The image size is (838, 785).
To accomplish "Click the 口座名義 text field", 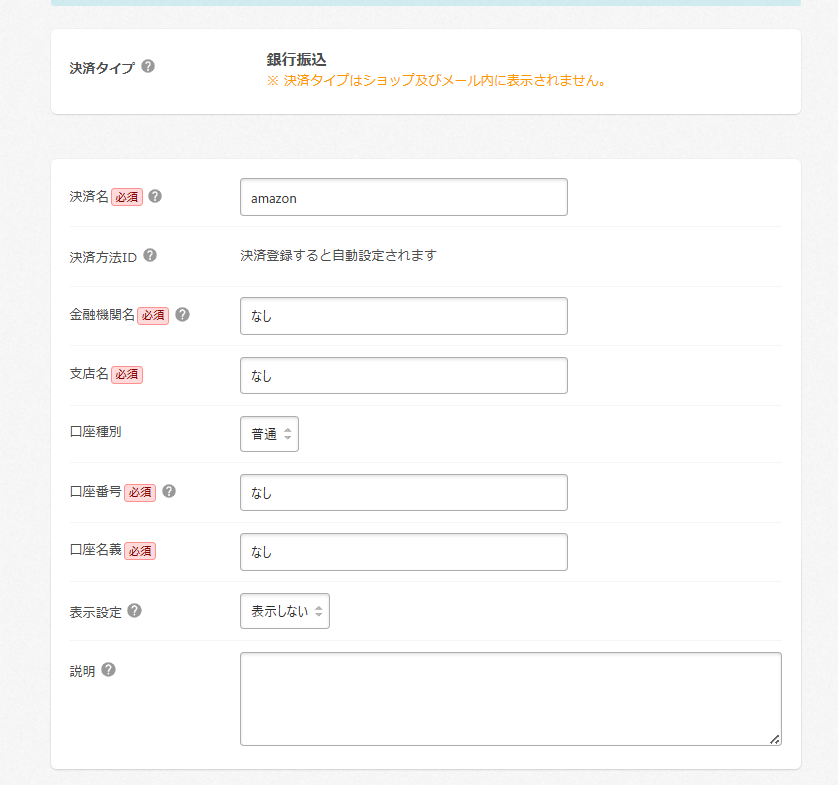I will [403, 552].
